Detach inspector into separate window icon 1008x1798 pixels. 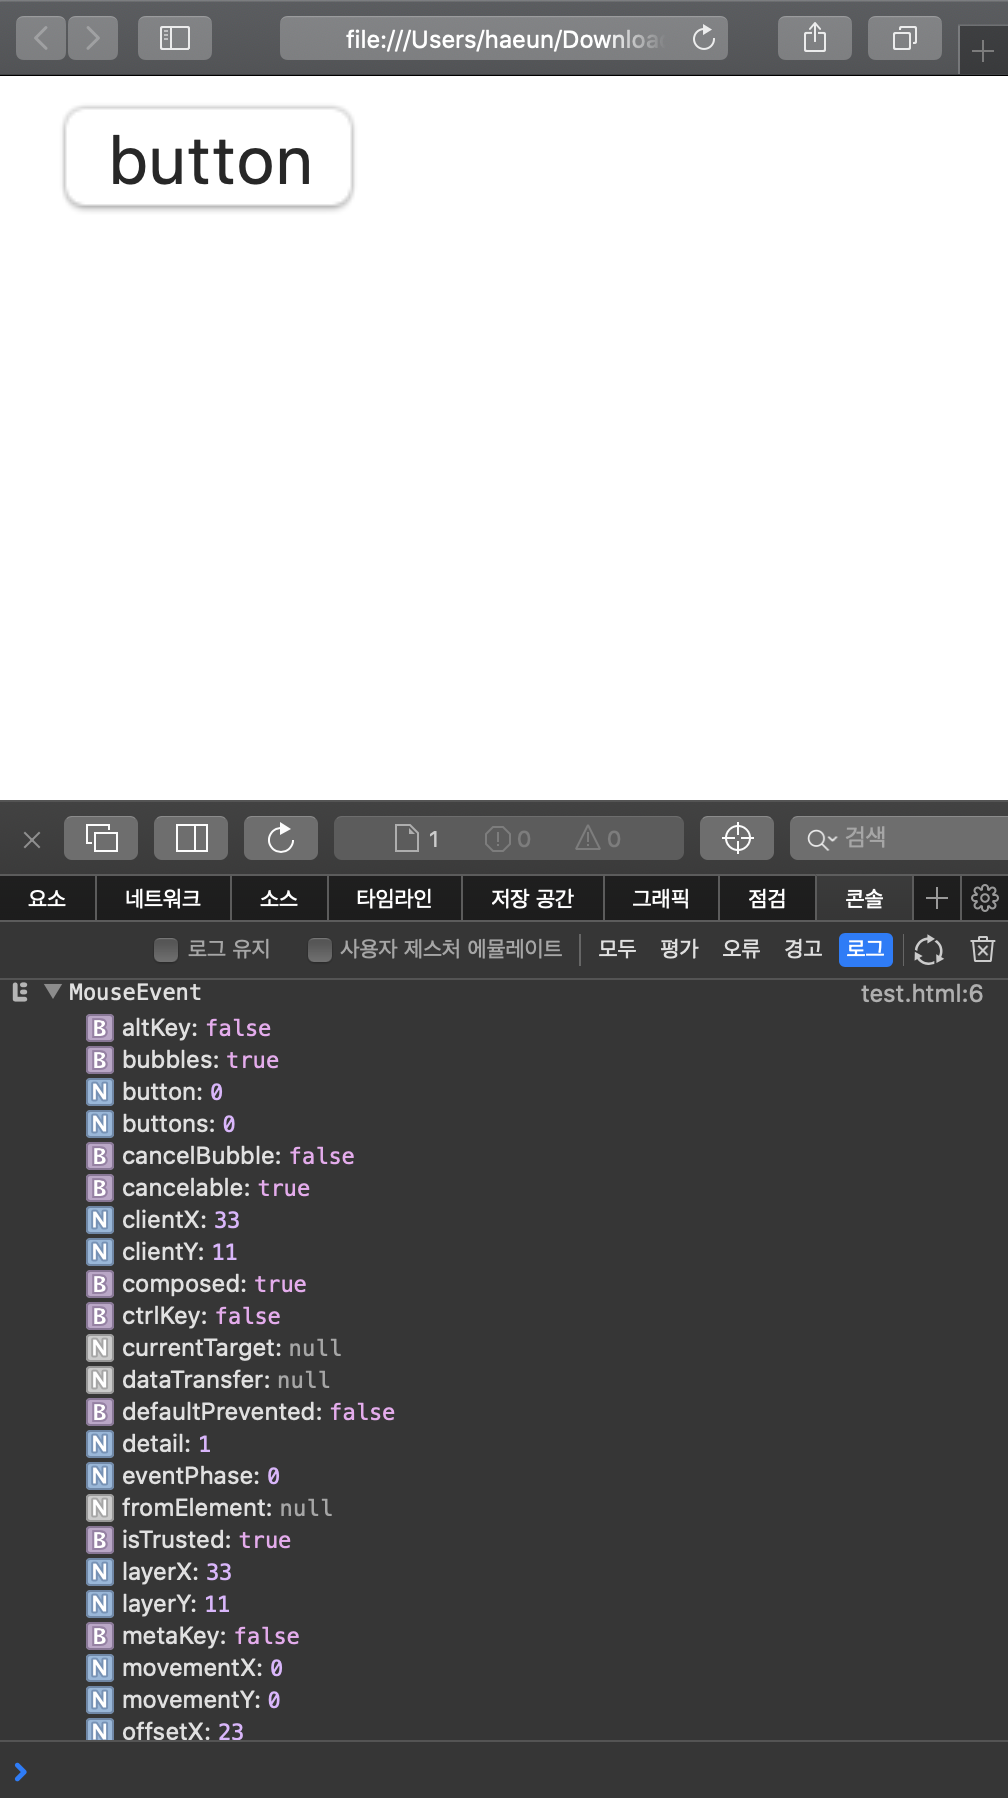[101, 838]
